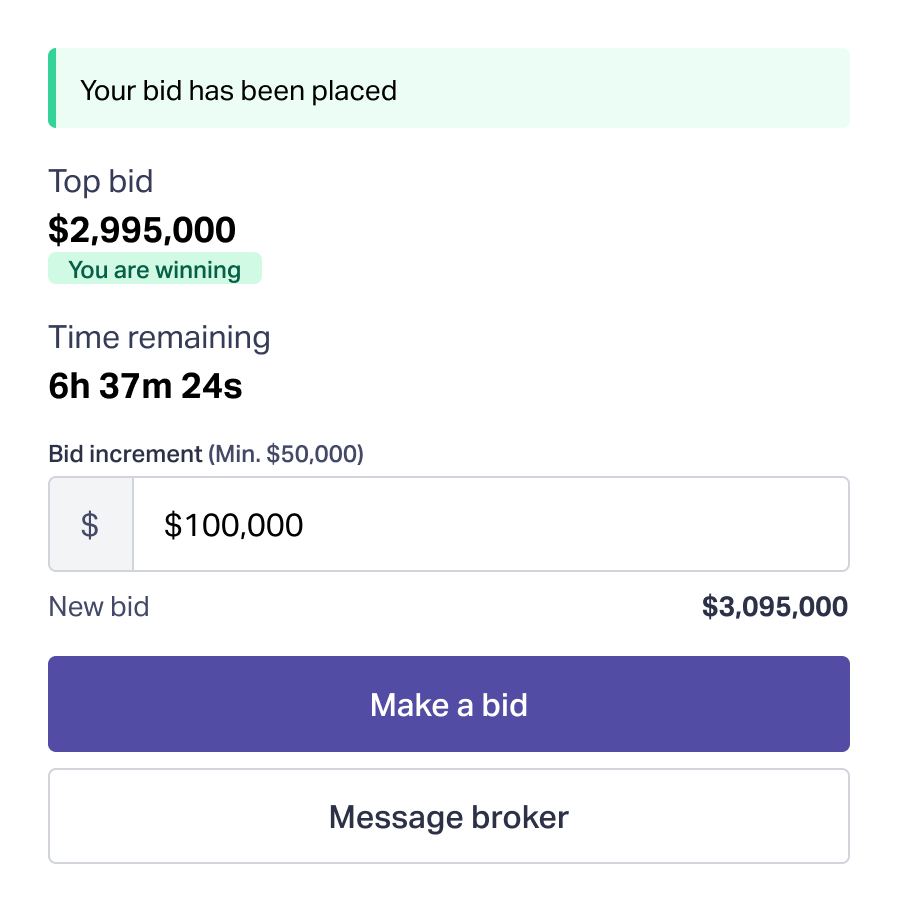Click the "37m" minutes part of the countdown
Viewport: 898px width, 916px height.
pos(135,386)
